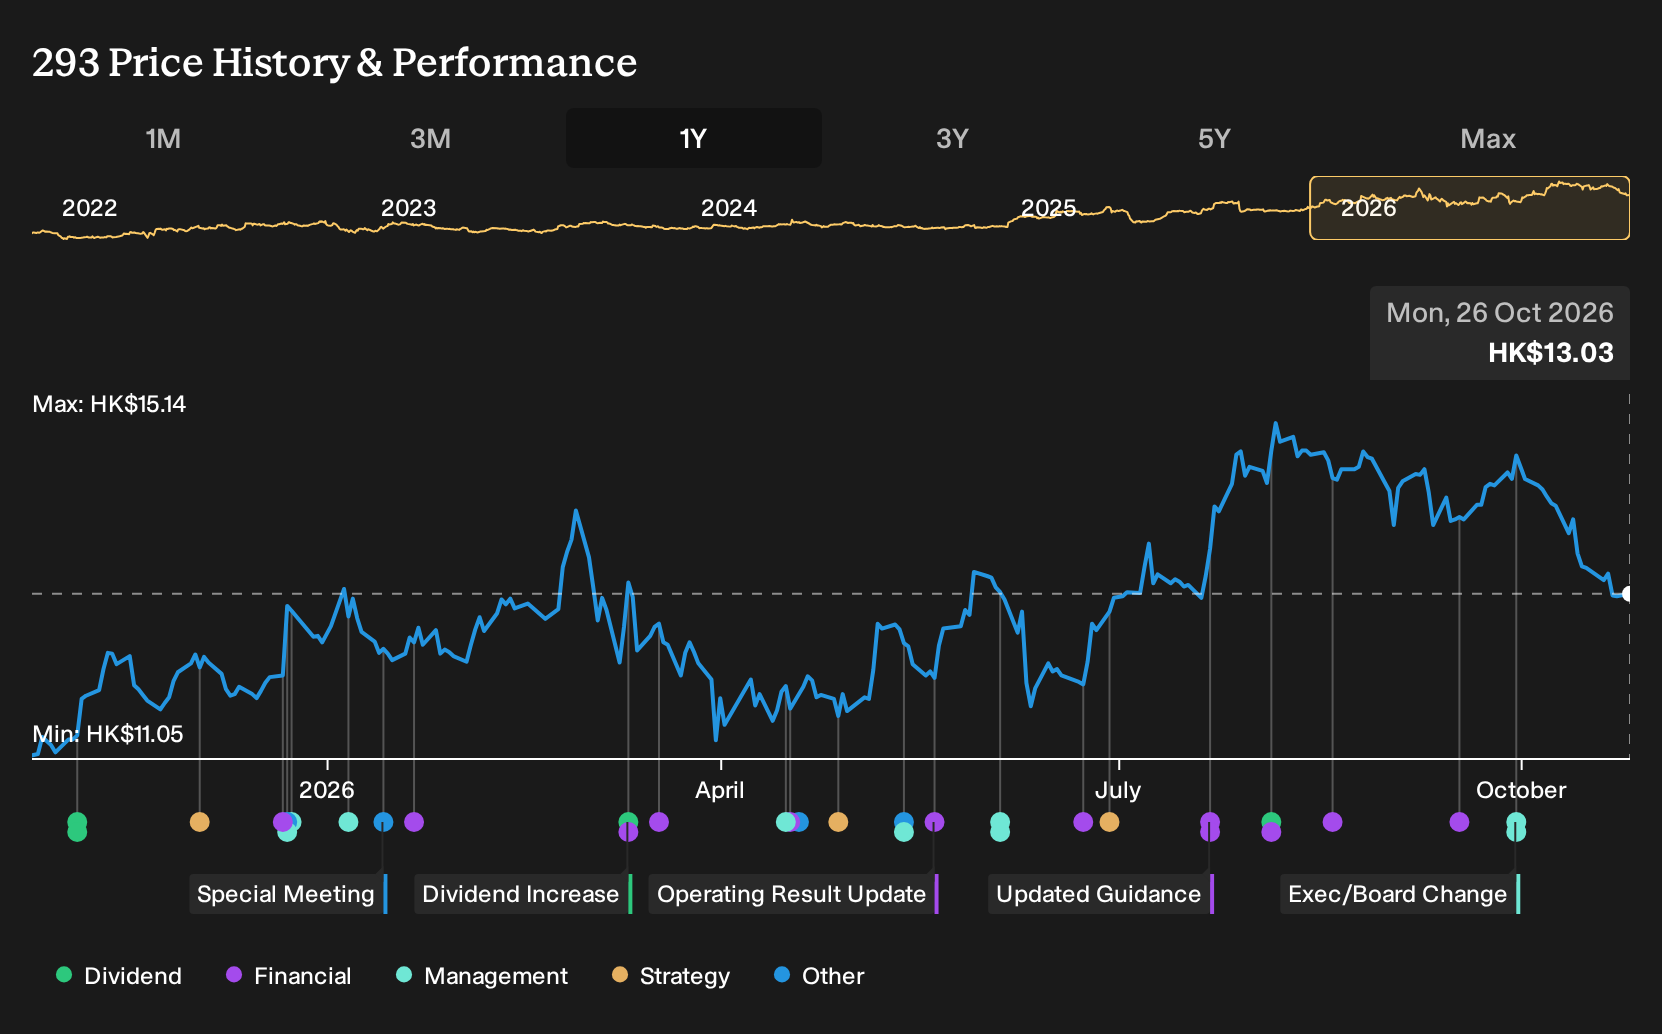1662x1034 pixels.
Task: Open the Updated Guidance event label
Action: (1101, 894)
